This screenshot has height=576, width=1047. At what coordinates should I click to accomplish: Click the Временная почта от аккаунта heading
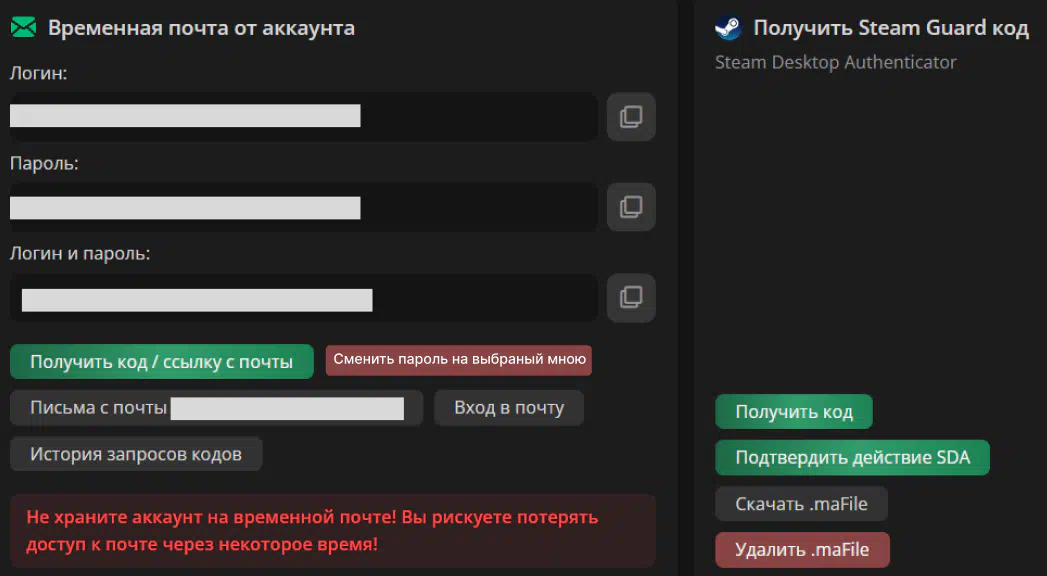201,28
